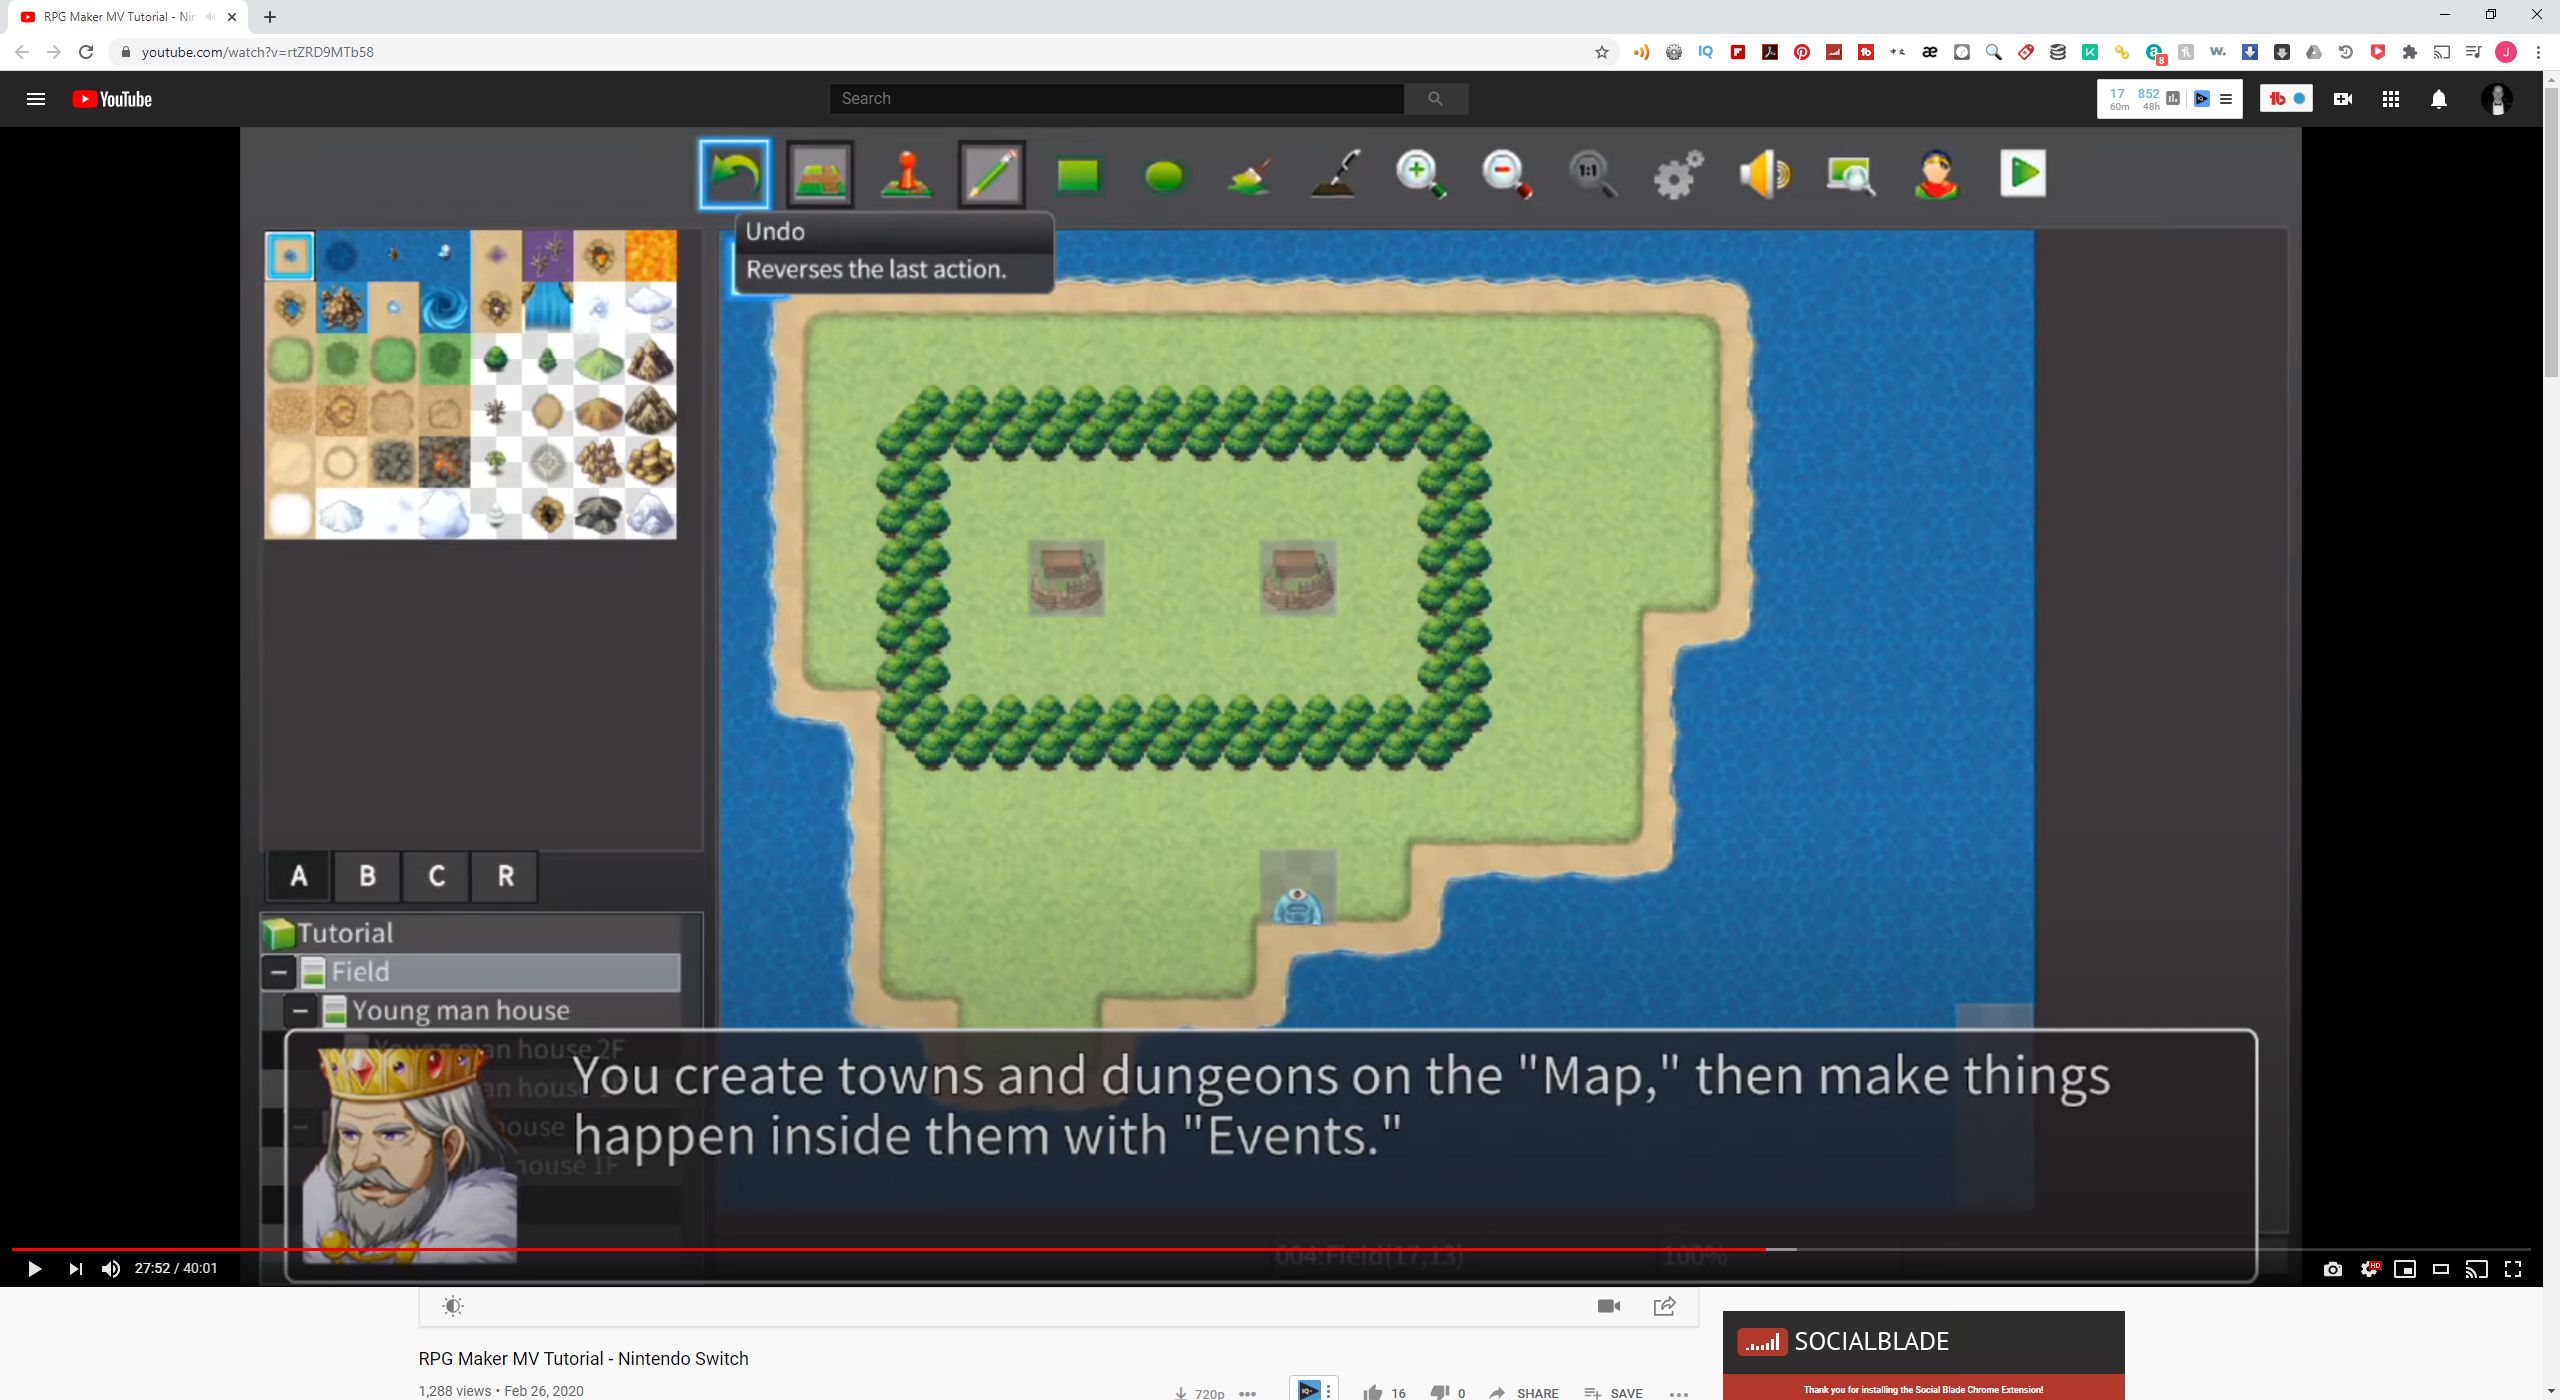This screenshot has width=2560, height=1400.
Task: Toggle theater mode
Action: 2441,1269
